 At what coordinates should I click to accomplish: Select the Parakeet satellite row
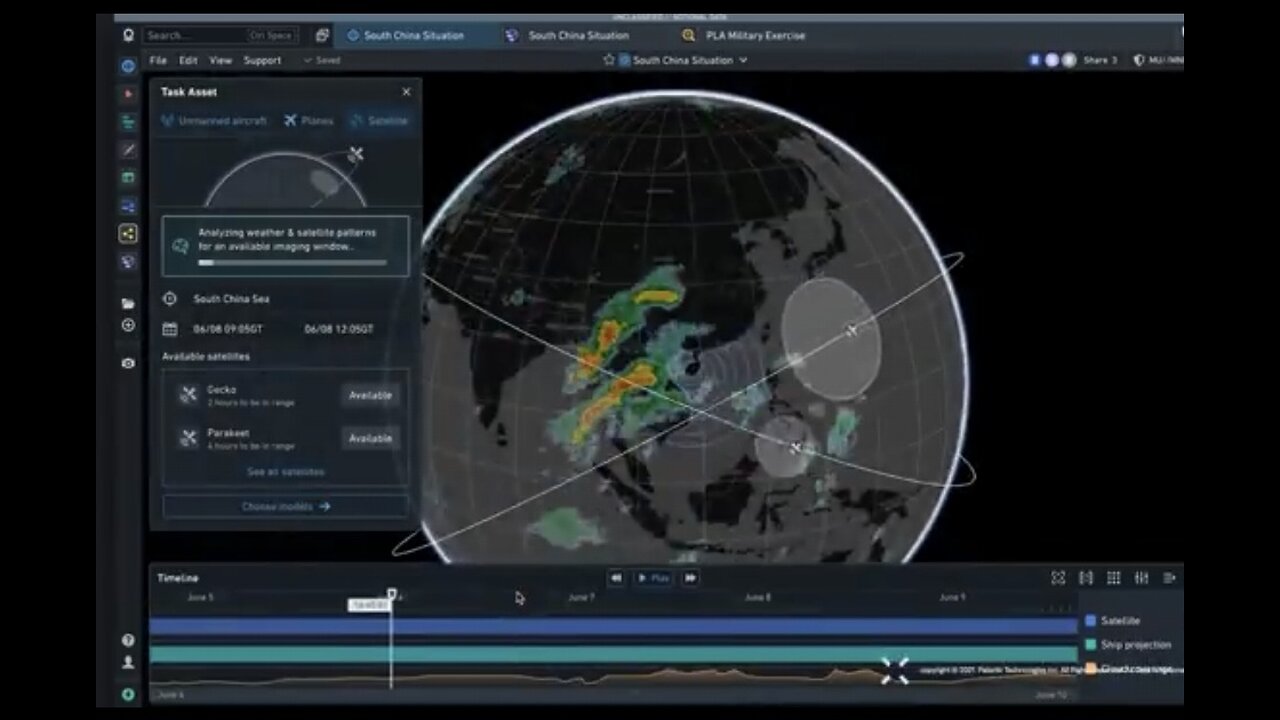click(x=285, y=438)
